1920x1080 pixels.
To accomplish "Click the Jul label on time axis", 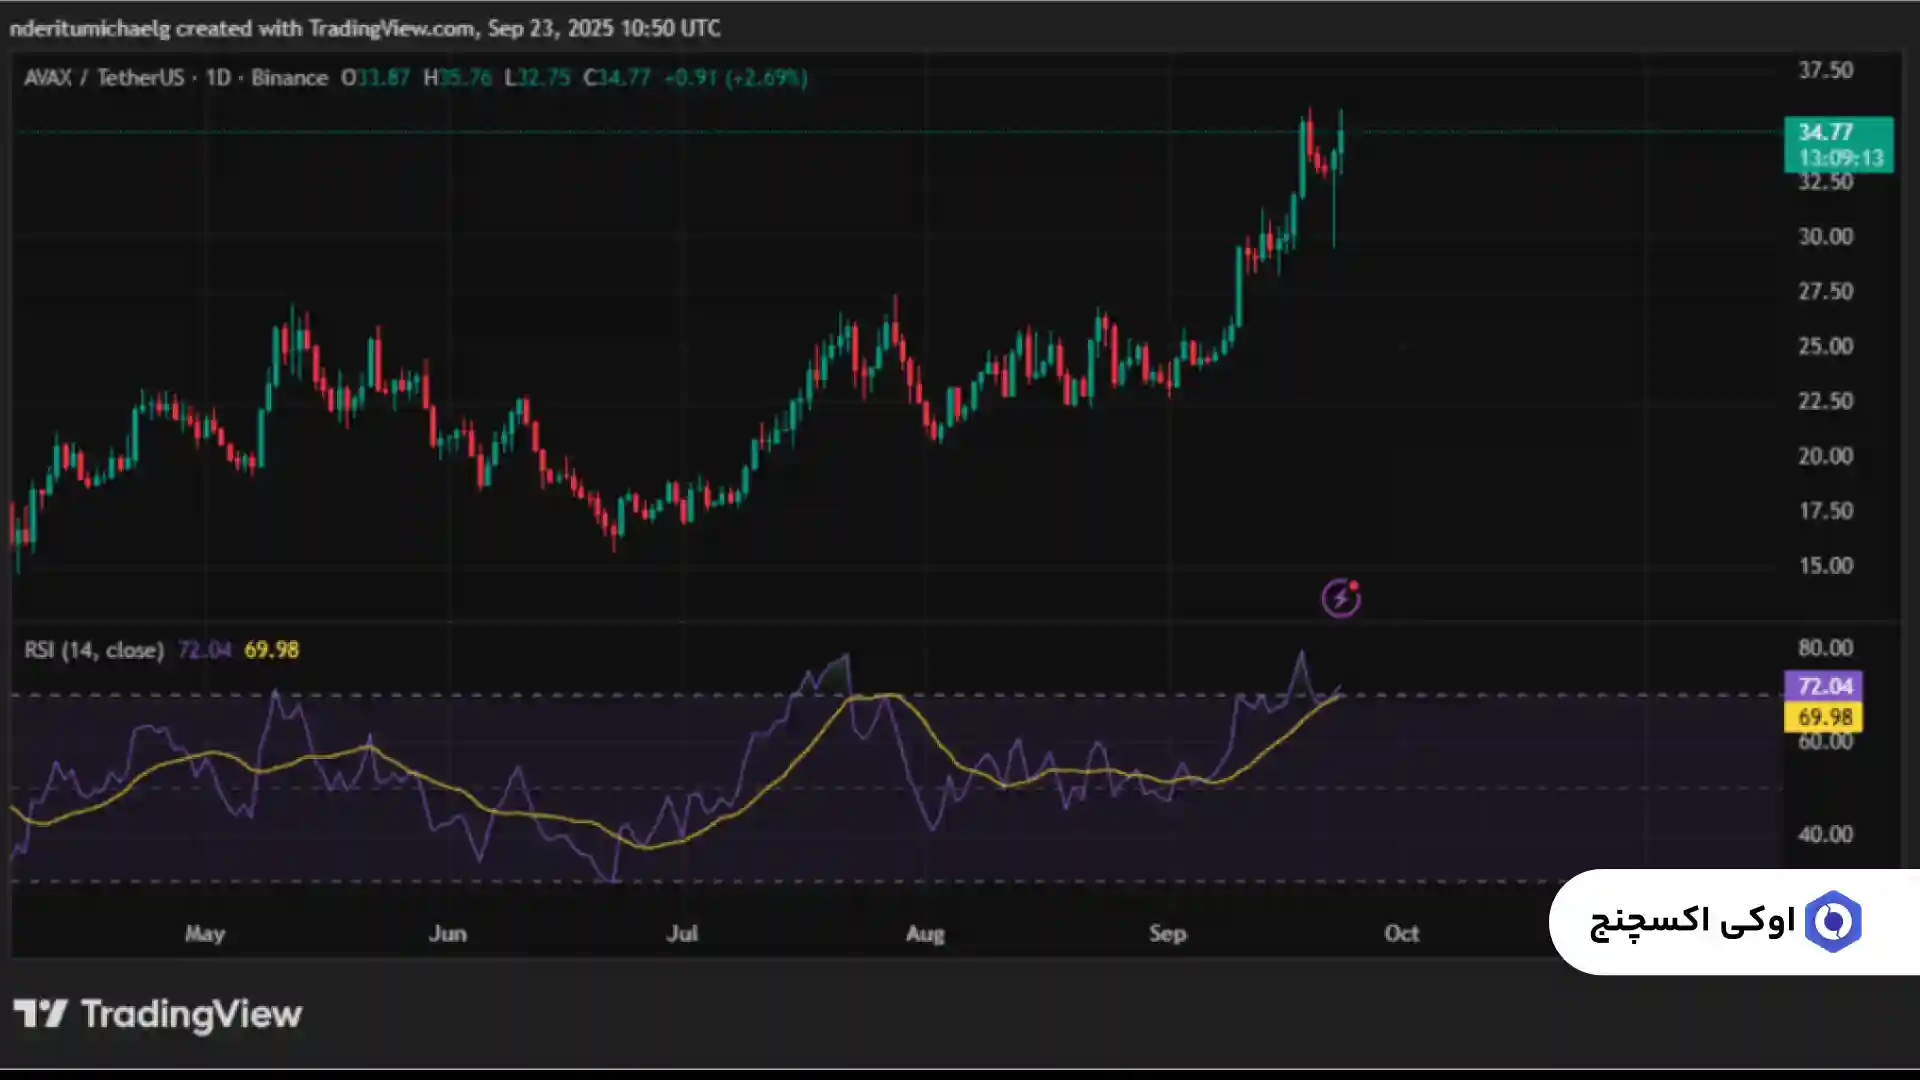I will coord(682,934).
